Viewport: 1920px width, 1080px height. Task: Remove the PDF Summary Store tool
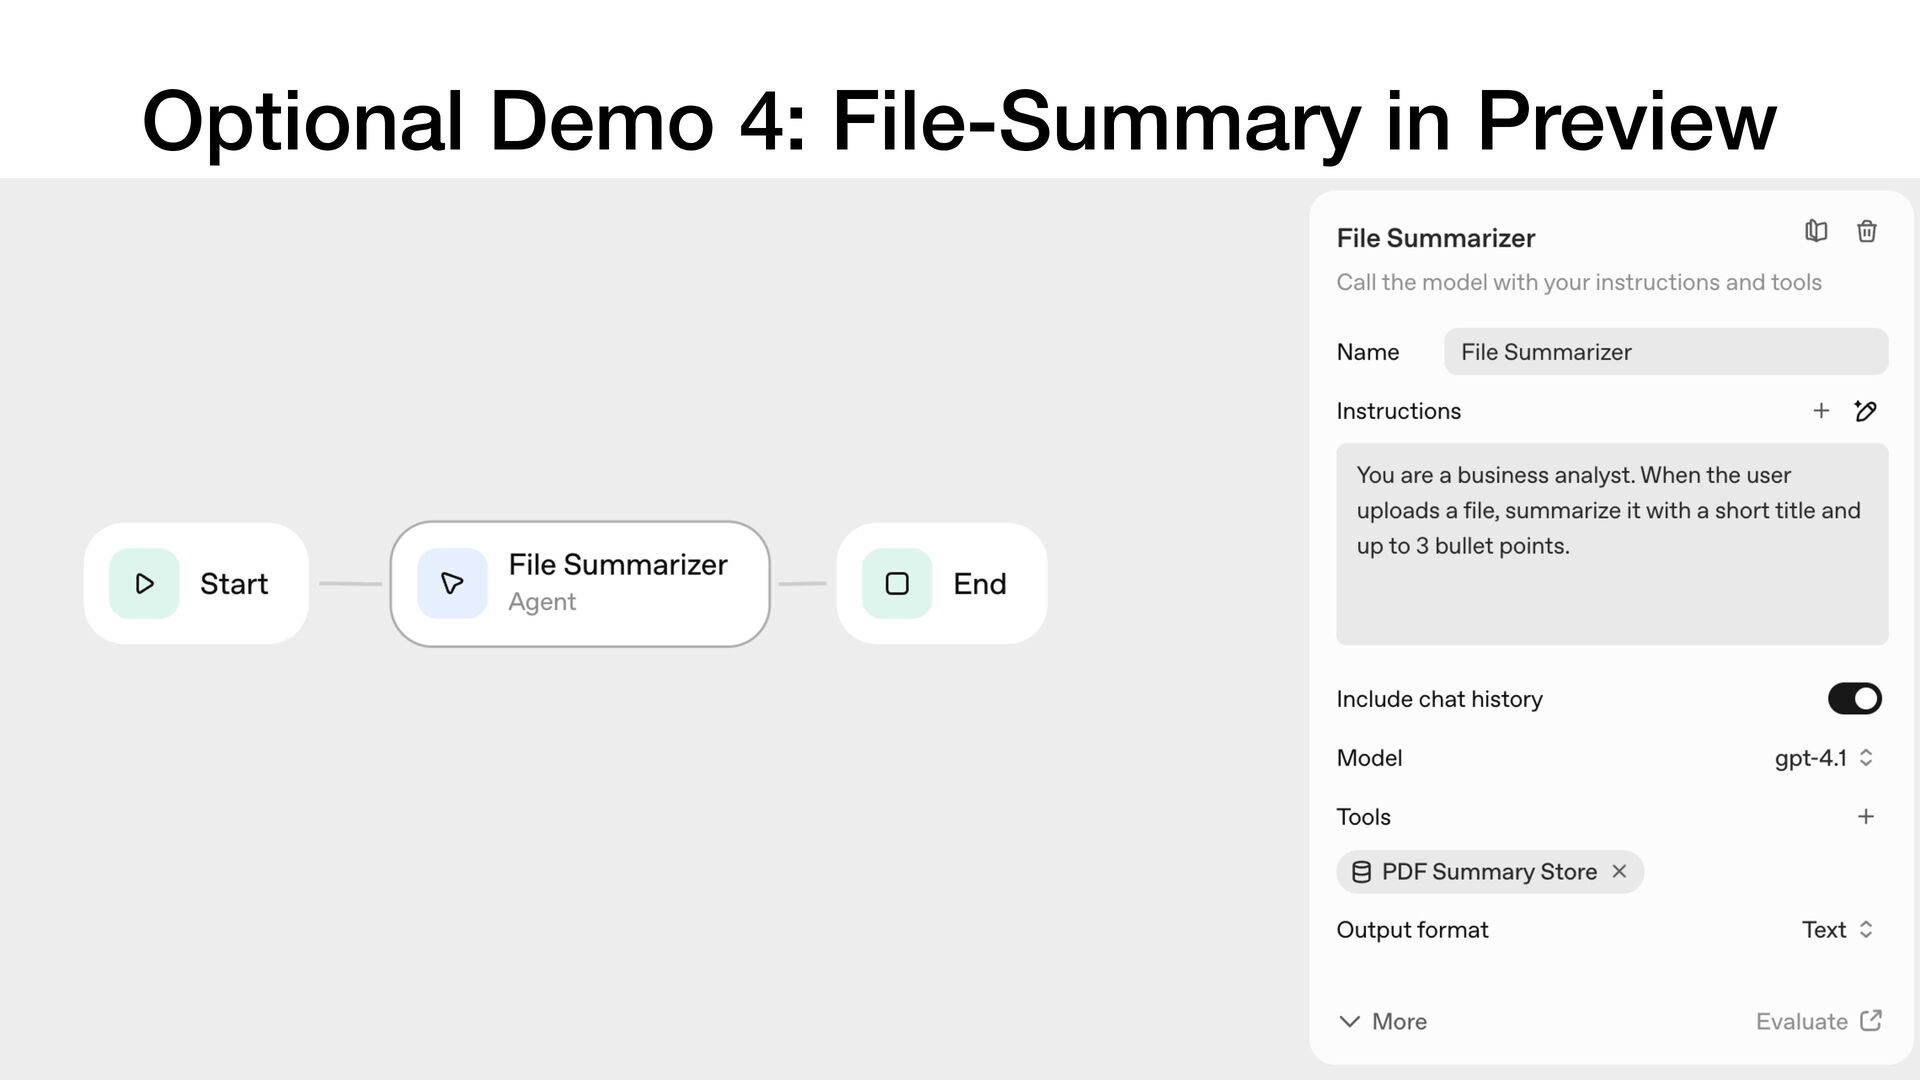point(1619,871)
